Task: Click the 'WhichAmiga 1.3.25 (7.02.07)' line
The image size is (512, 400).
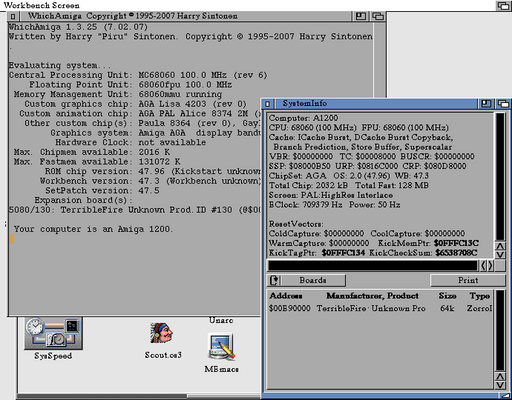Action: pos(78,27)
